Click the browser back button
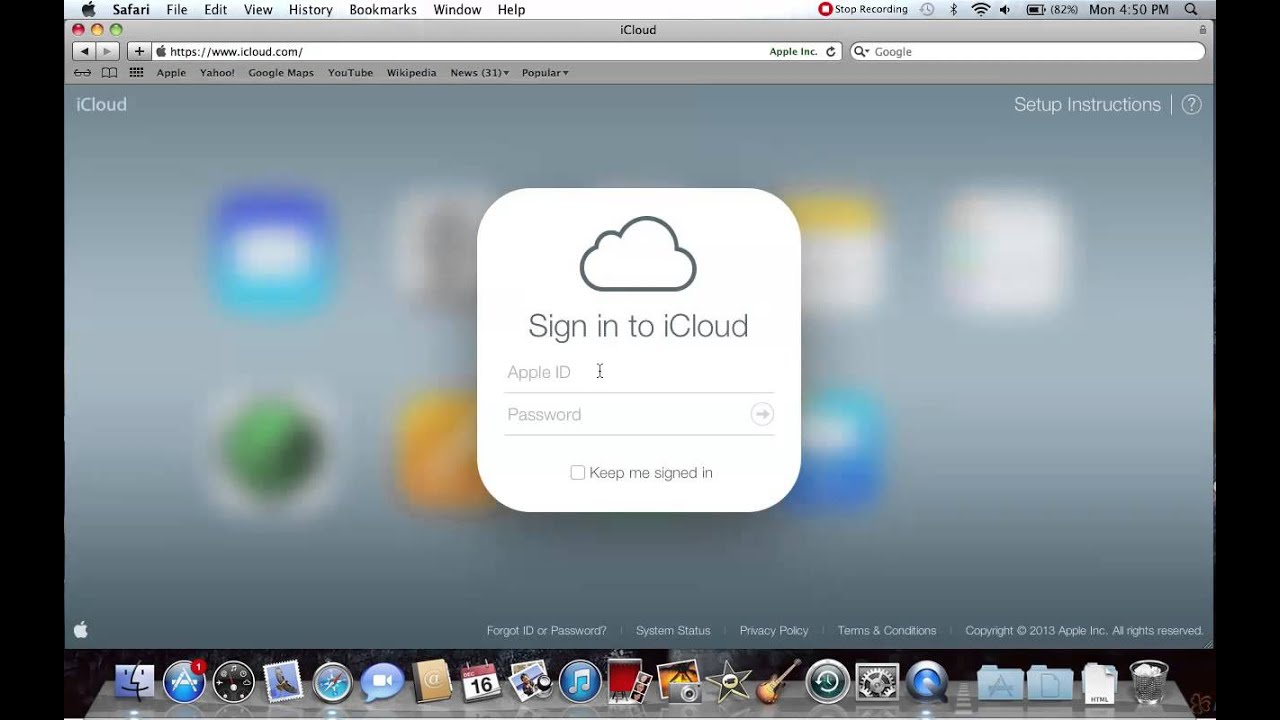The width and height of the screenshot is (1280, 720). pos(84,51)
